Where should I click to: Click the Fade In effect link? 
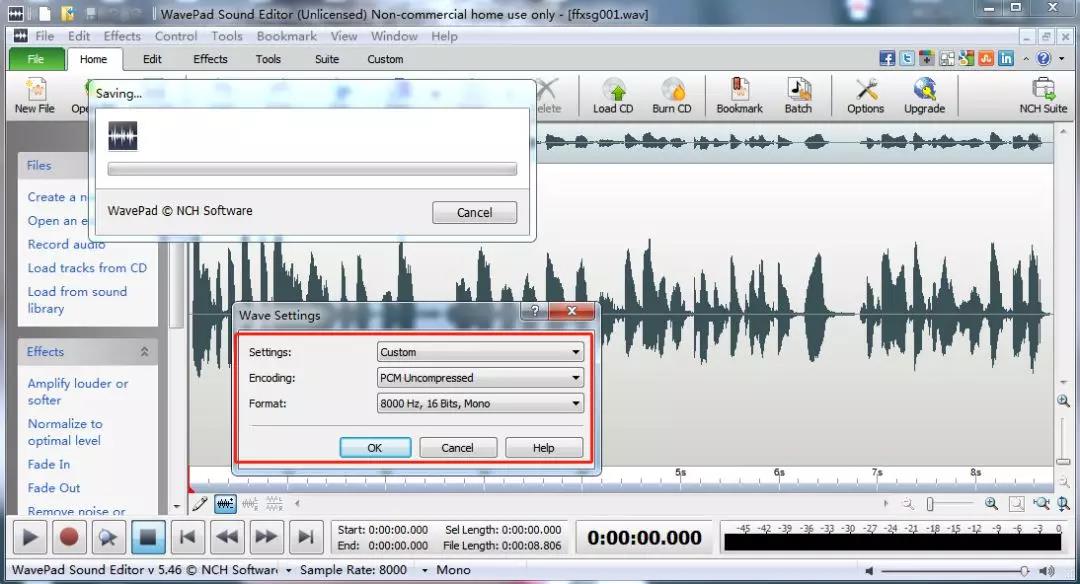tap(49, 464)
